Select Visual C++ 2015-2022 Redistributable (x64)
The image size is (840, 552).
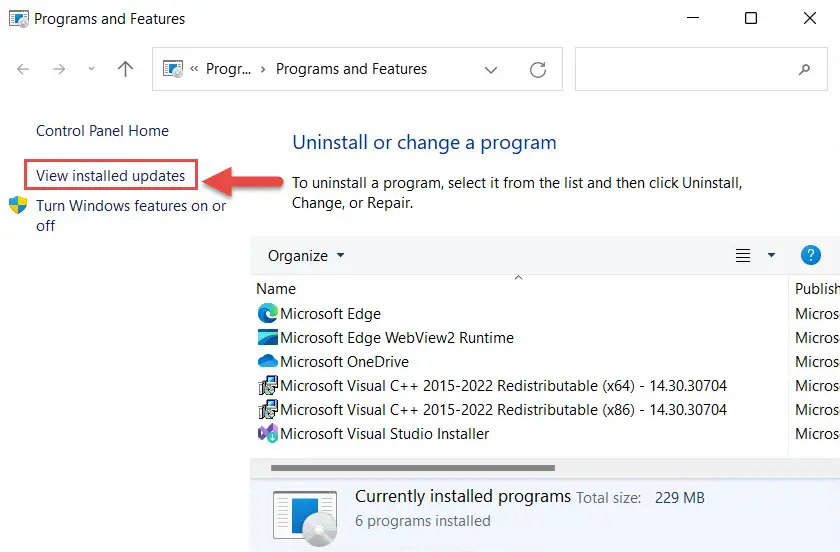[504, 386]
